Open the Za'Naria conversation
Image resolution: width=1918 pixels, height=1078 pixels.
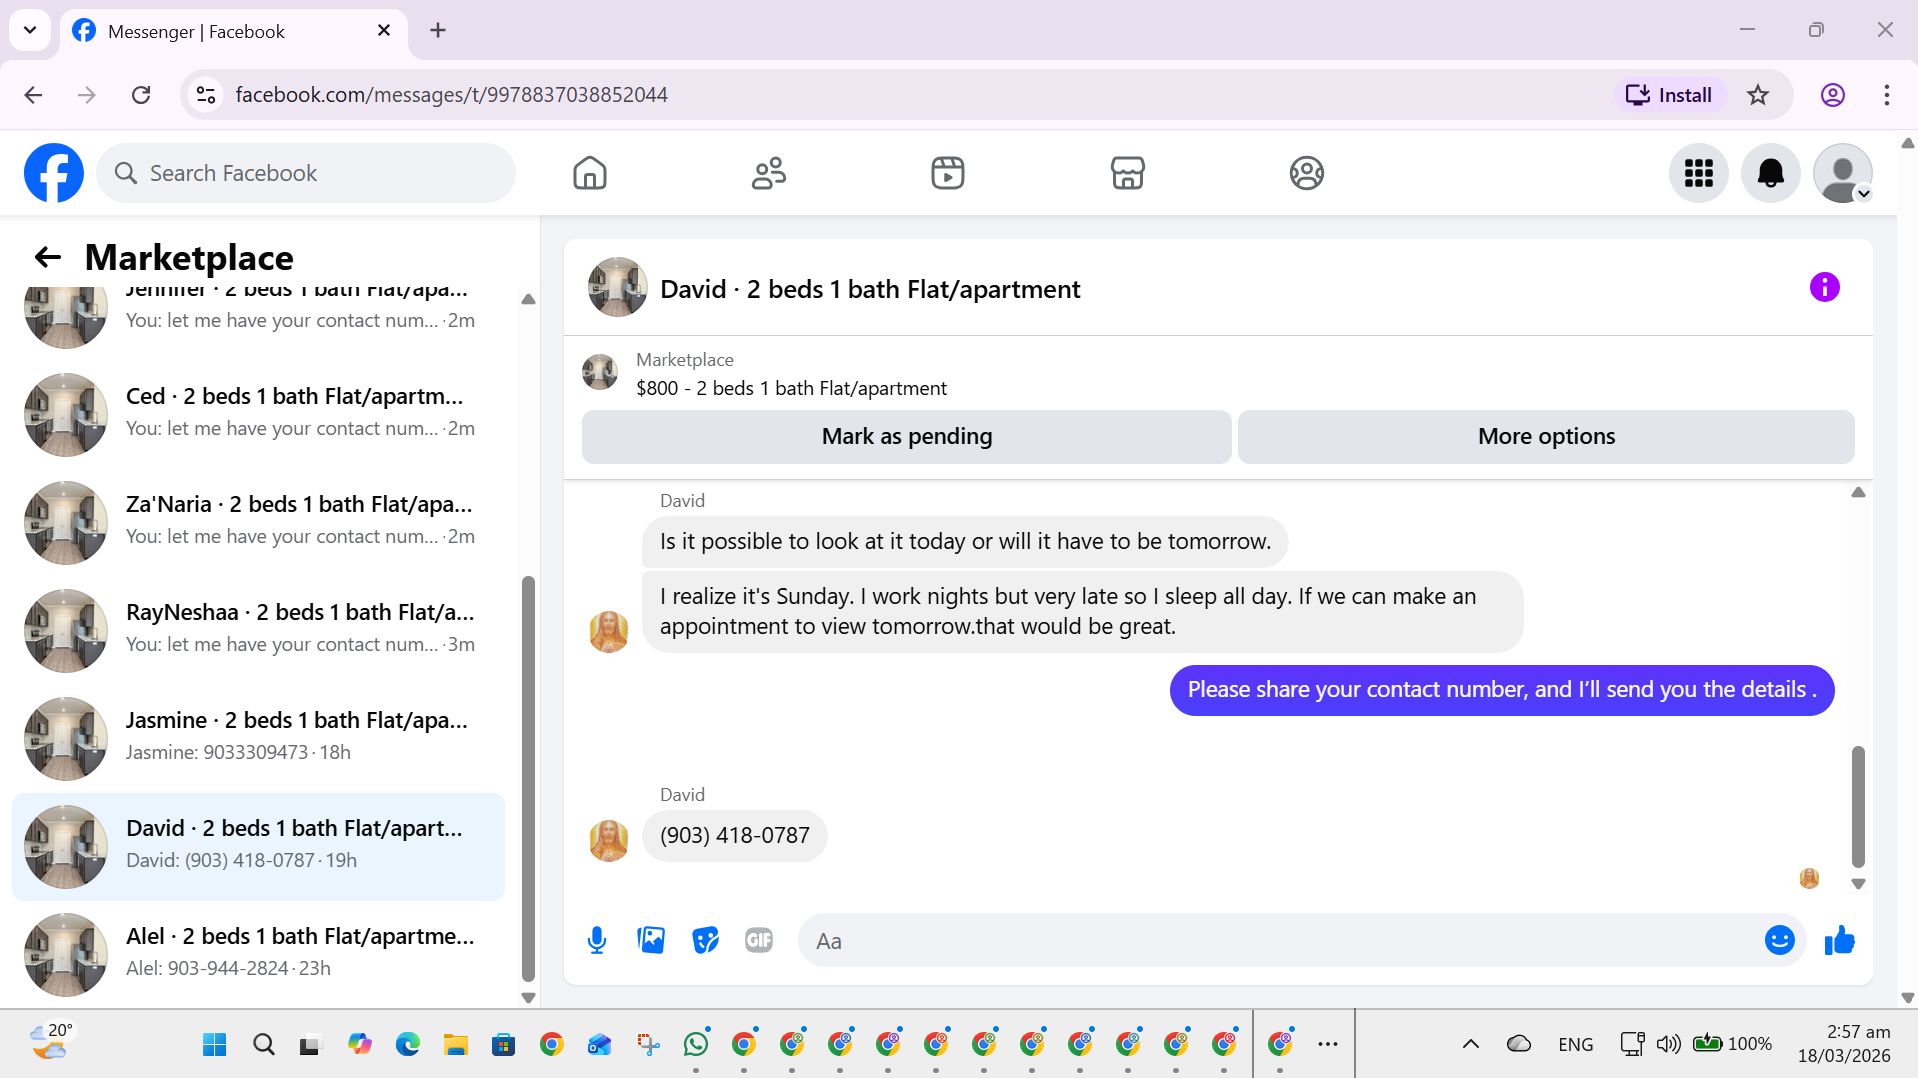(258, 522)
